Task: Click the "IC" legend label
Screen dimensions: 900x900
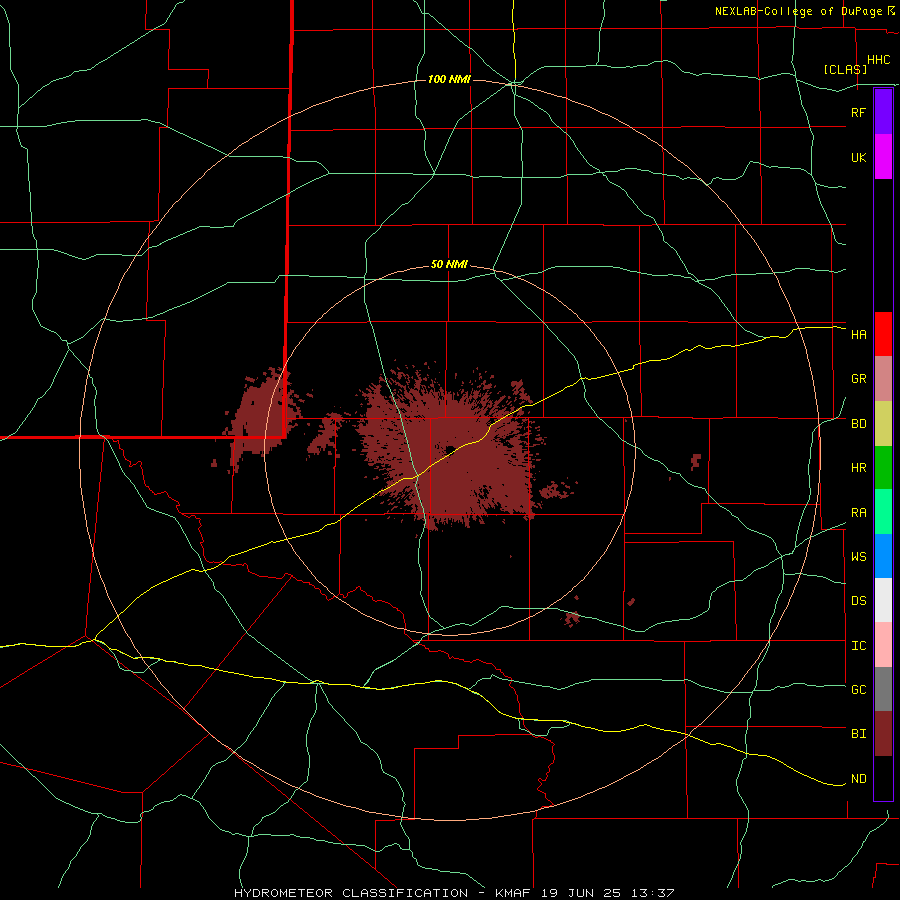Action: [x=858, y=646]
